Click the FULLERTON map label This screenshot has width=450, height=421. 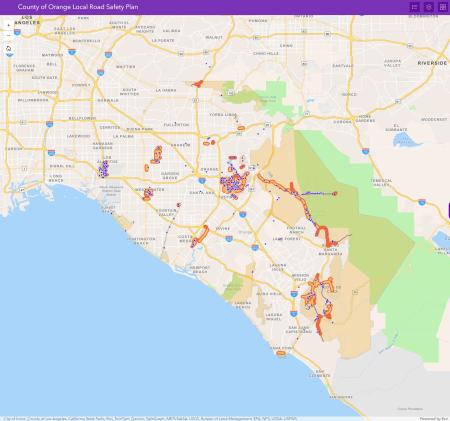tap(177, 125)
